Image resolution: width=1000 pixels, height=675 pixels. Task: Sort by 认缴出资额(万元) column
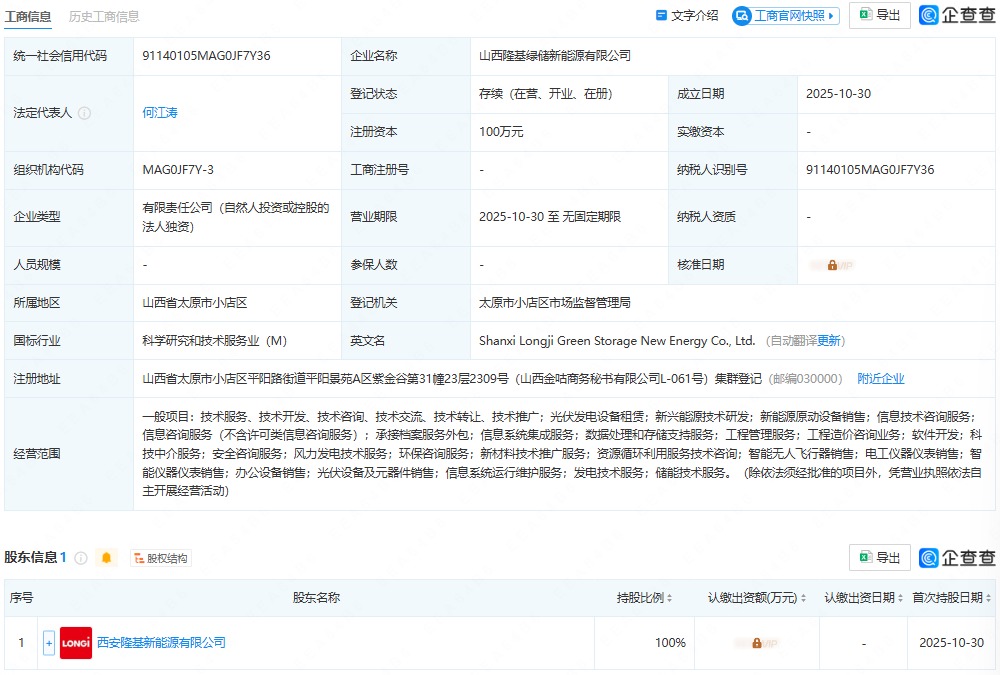pos(757,598)
